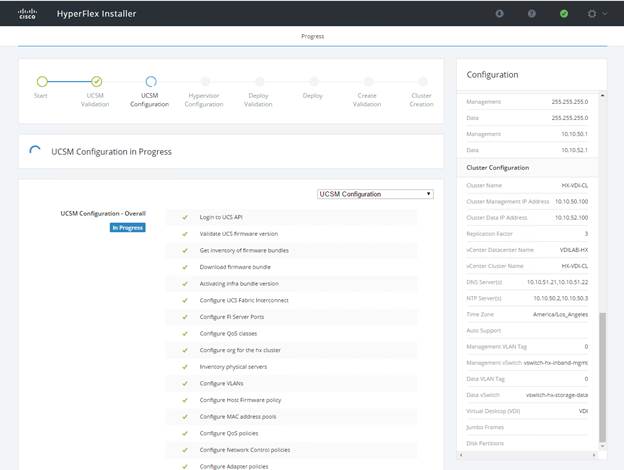Open the UCSM Configuration dropdown
The height and width of the screenshot is (470, 624).
pos(375,194)
